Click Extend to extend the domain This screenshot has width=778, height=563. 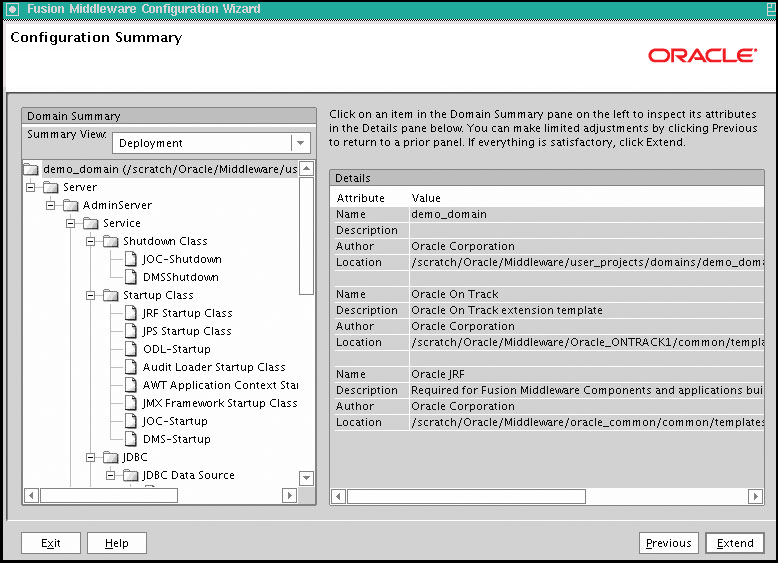tap(735, 543)
